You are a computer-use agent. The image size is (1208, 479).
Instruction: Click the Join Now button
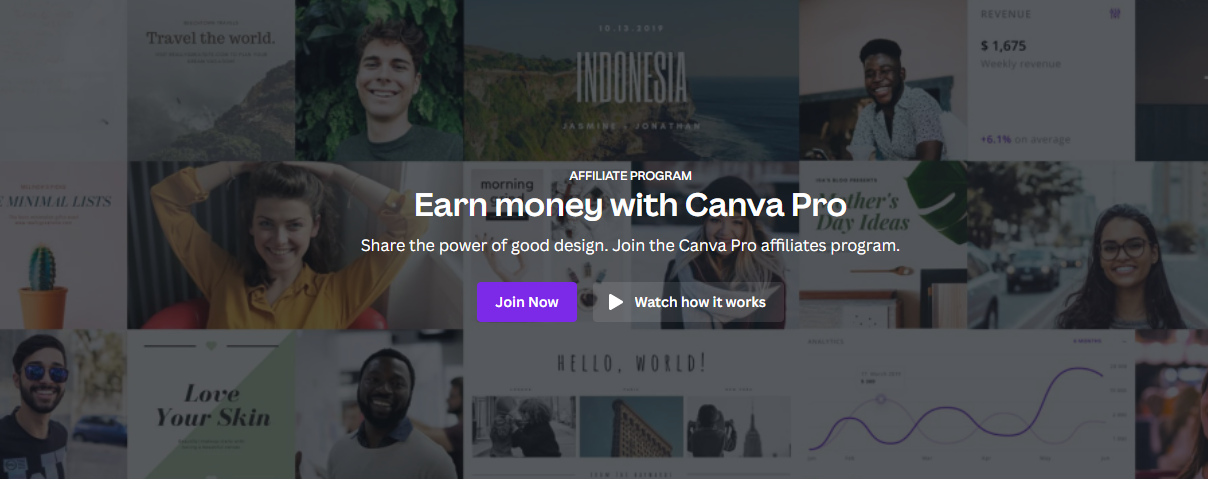coord(527,302)
